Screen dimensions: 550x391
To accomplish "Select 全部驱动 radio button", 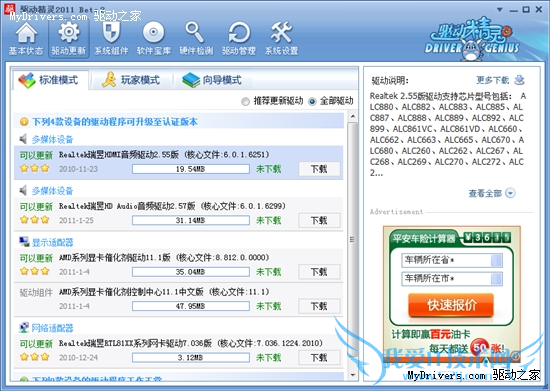I will [x=312, y=102].
